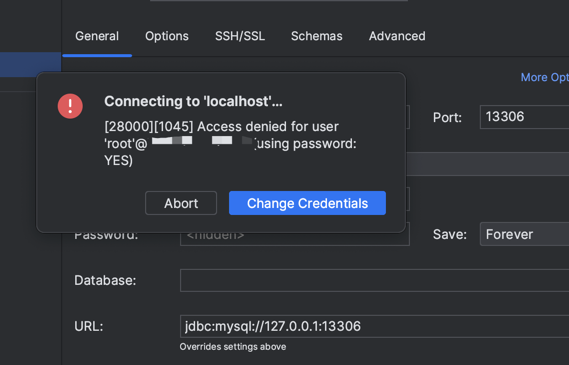Screen dimensions: 569x365
Task: Open the Options tab
Action: [x=167, y=36]
